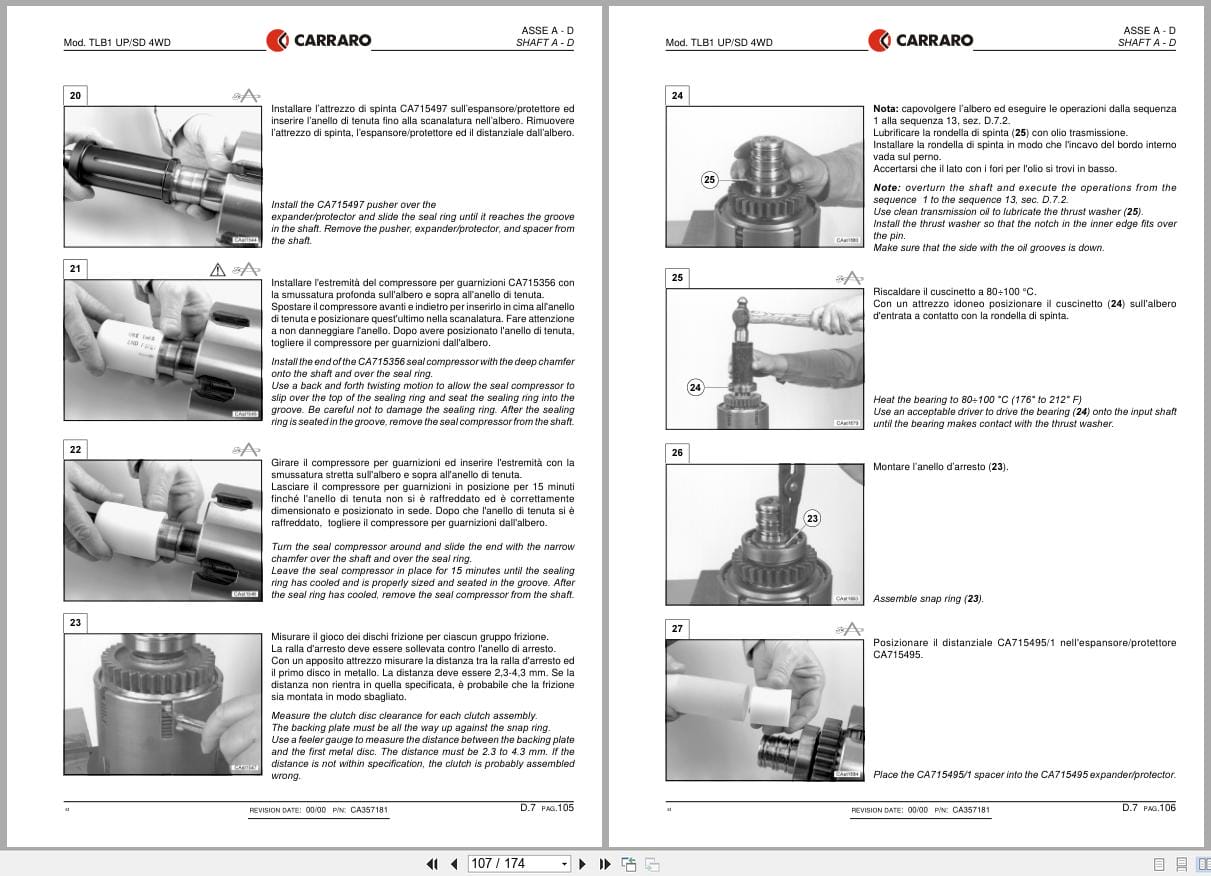The image size is (1211, 876).
Task: Click 'Measure the clutch disc clearance' sentence
Action: click(x=404, y=716)
